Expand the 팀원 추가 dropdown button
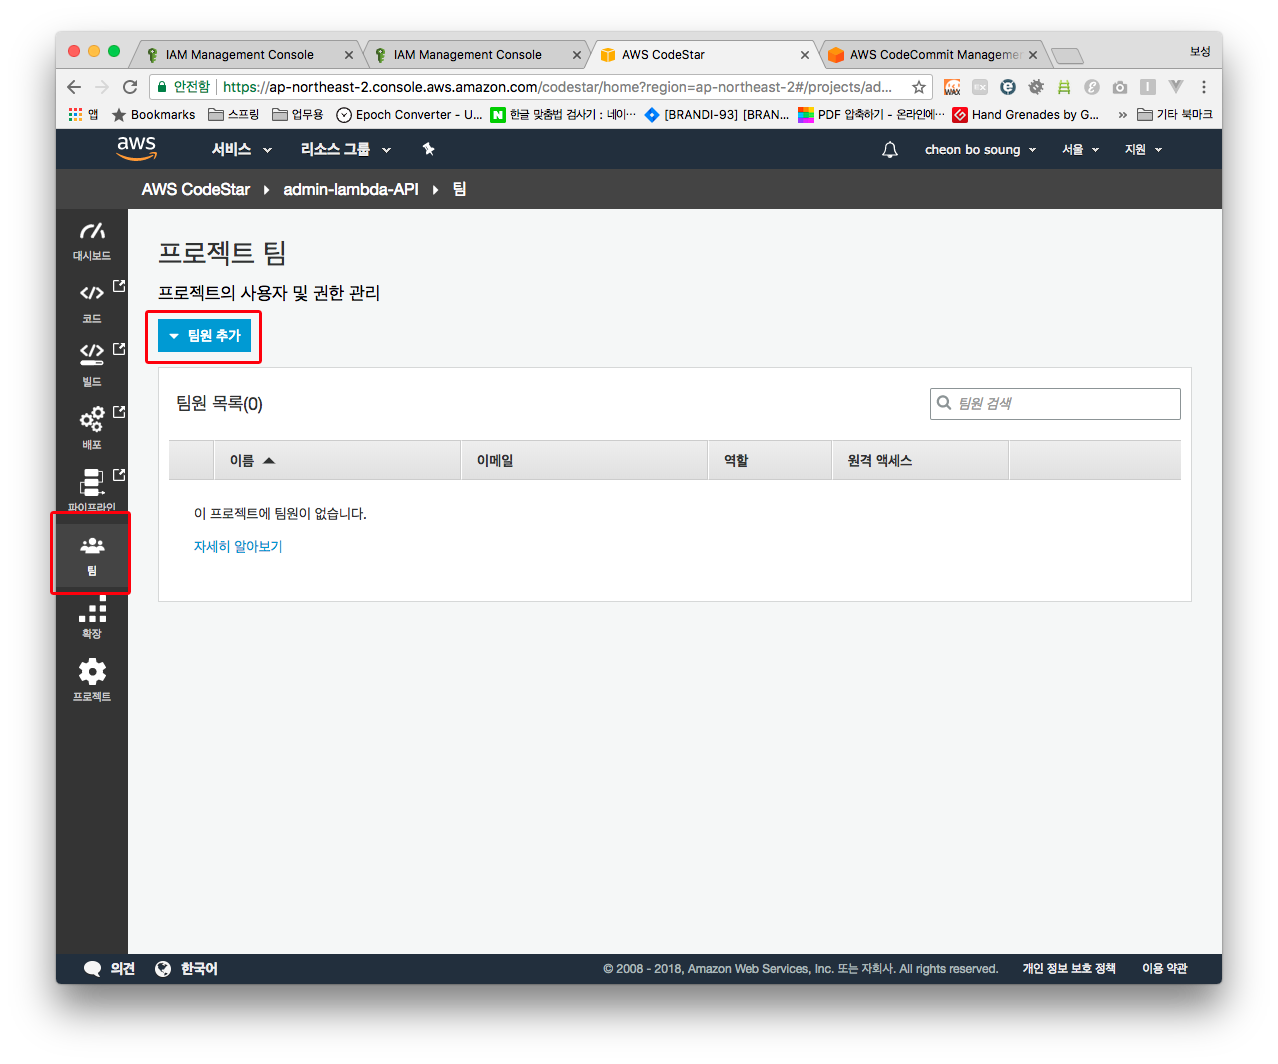The height and width of the screenshot is (1064, 1278). (x=205, y=336)
